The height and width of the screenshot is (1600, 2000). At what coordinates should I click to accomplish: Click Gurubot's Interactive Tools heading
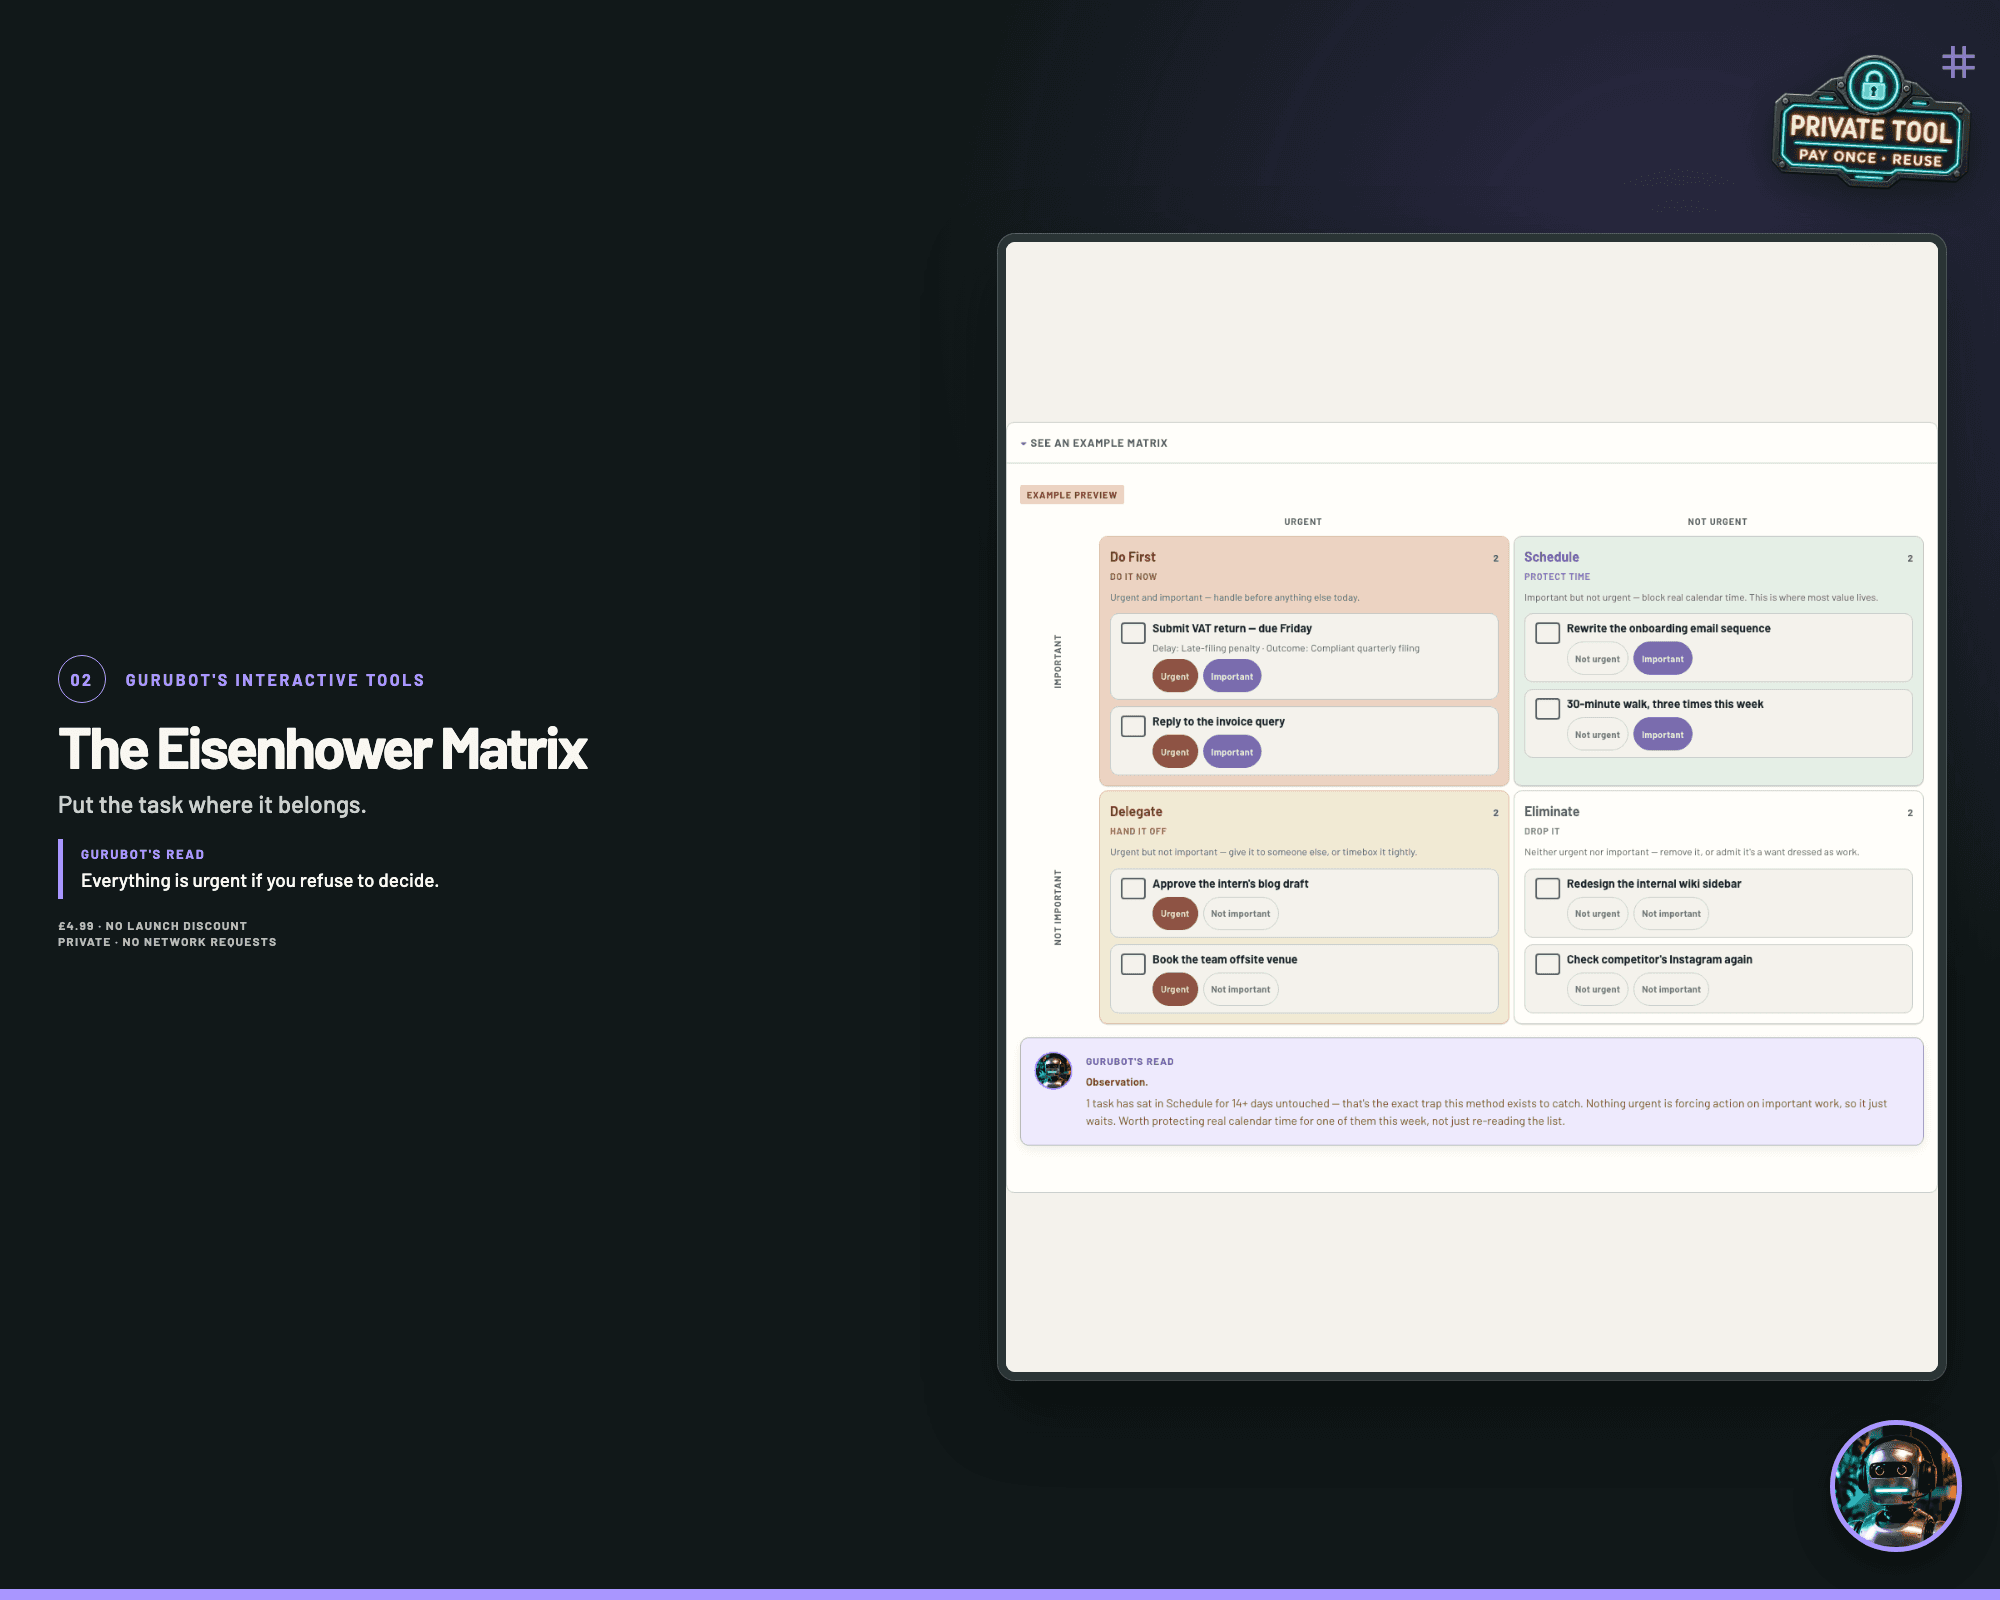pyautogui.click(x=275, y=680)
